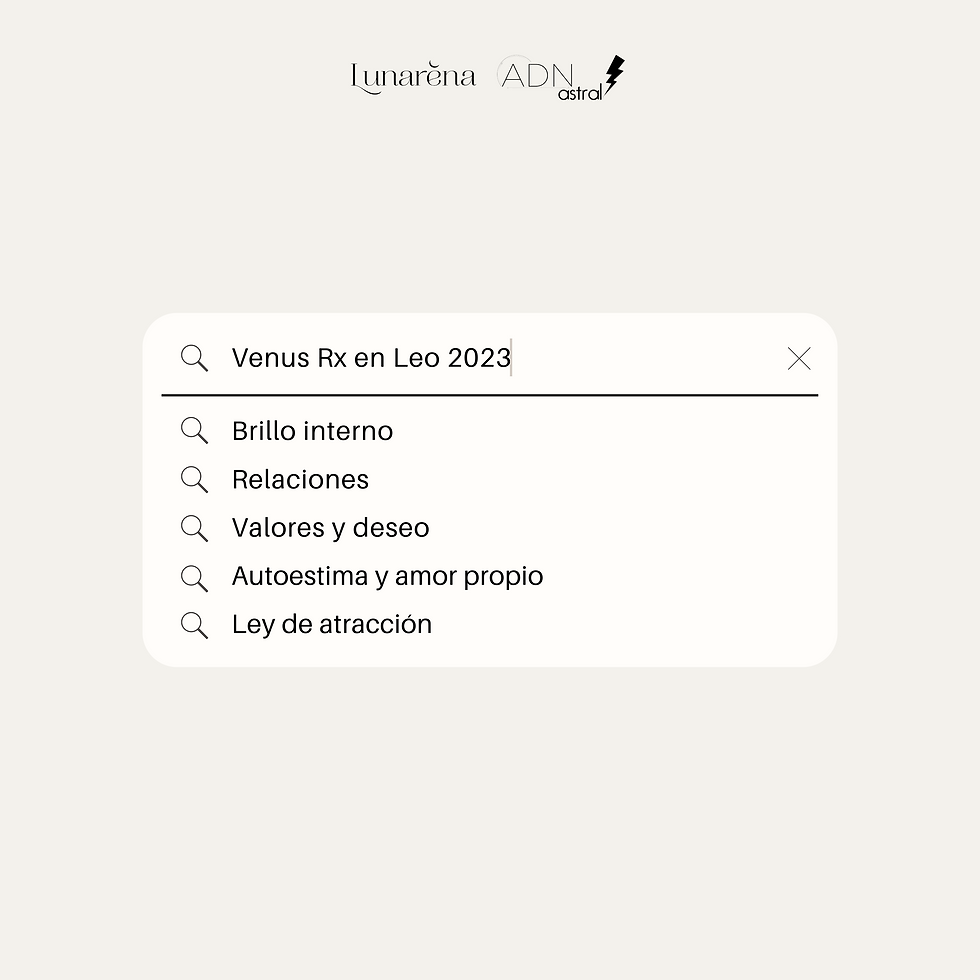Screen dimensions: 980x980
Task: Click the magnifier icon beside Venus Rx query
Action: click(194, 358)
